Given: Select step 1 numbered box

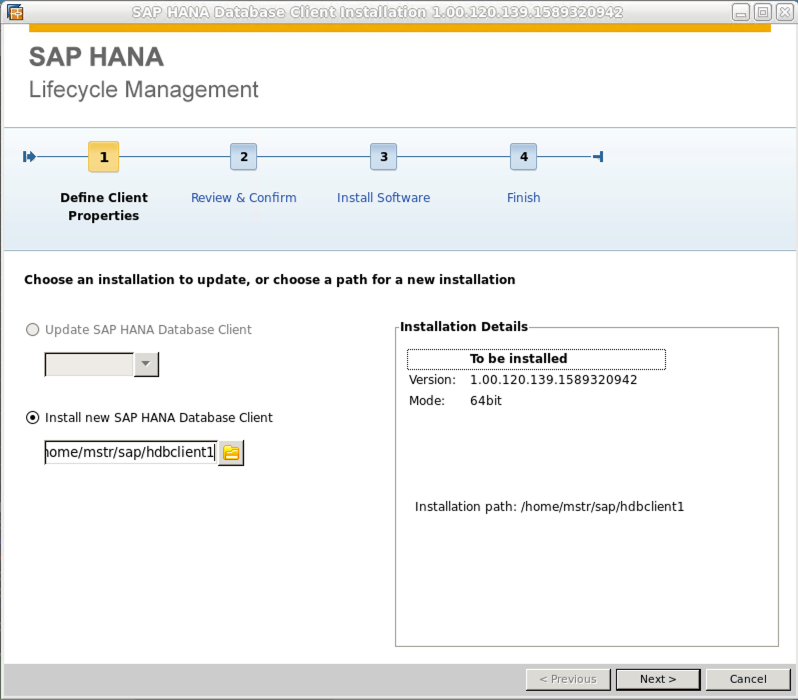Looking at the screenshot, I should coord(104,157).
